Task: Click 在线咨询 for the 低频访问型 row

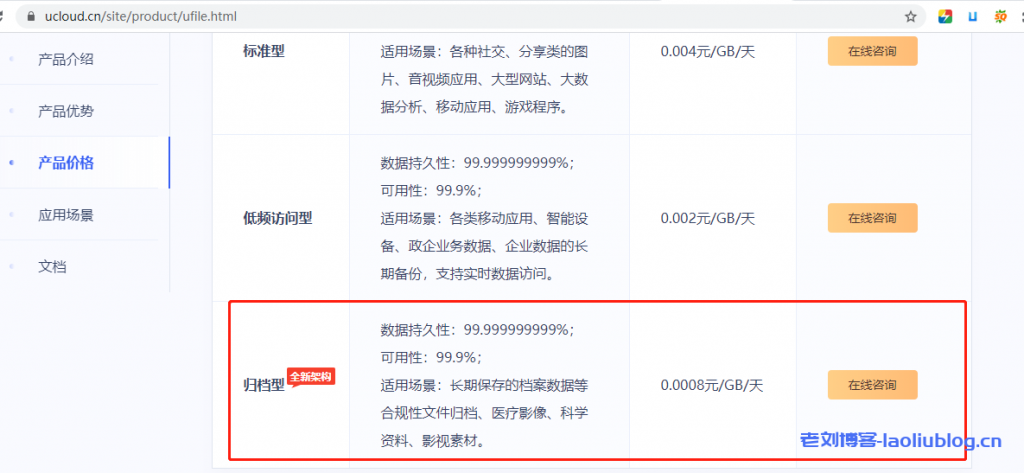Action: 872,218
